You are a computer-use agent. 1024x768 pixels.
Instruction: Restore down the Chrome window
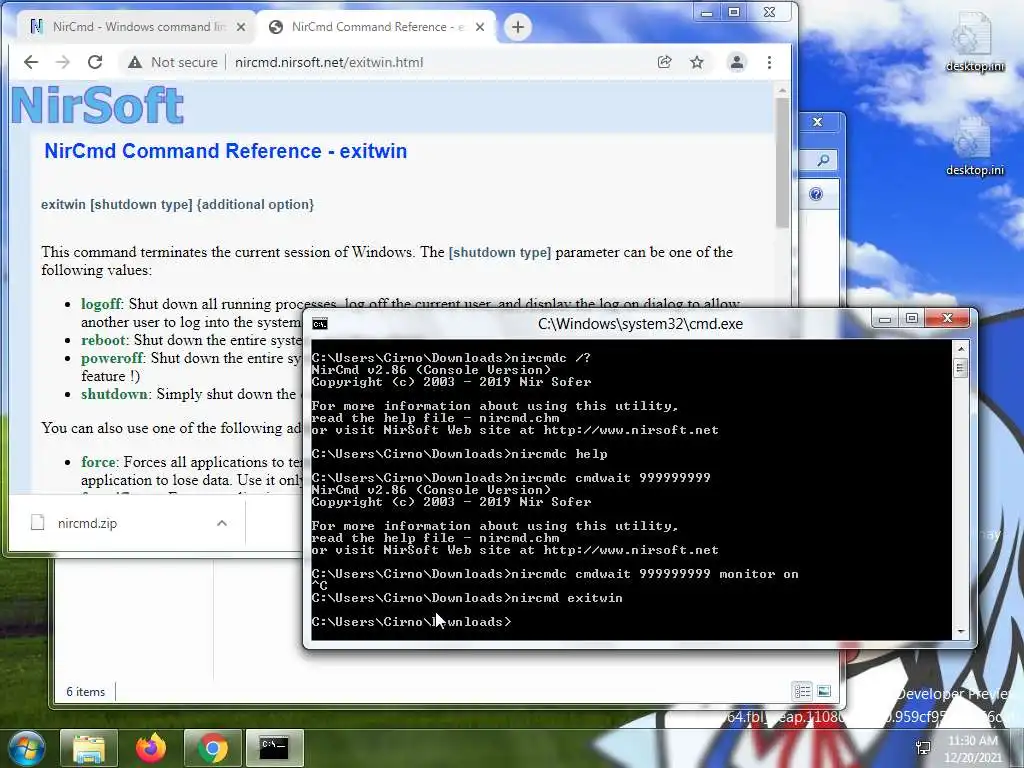click(x=734, y=12)
